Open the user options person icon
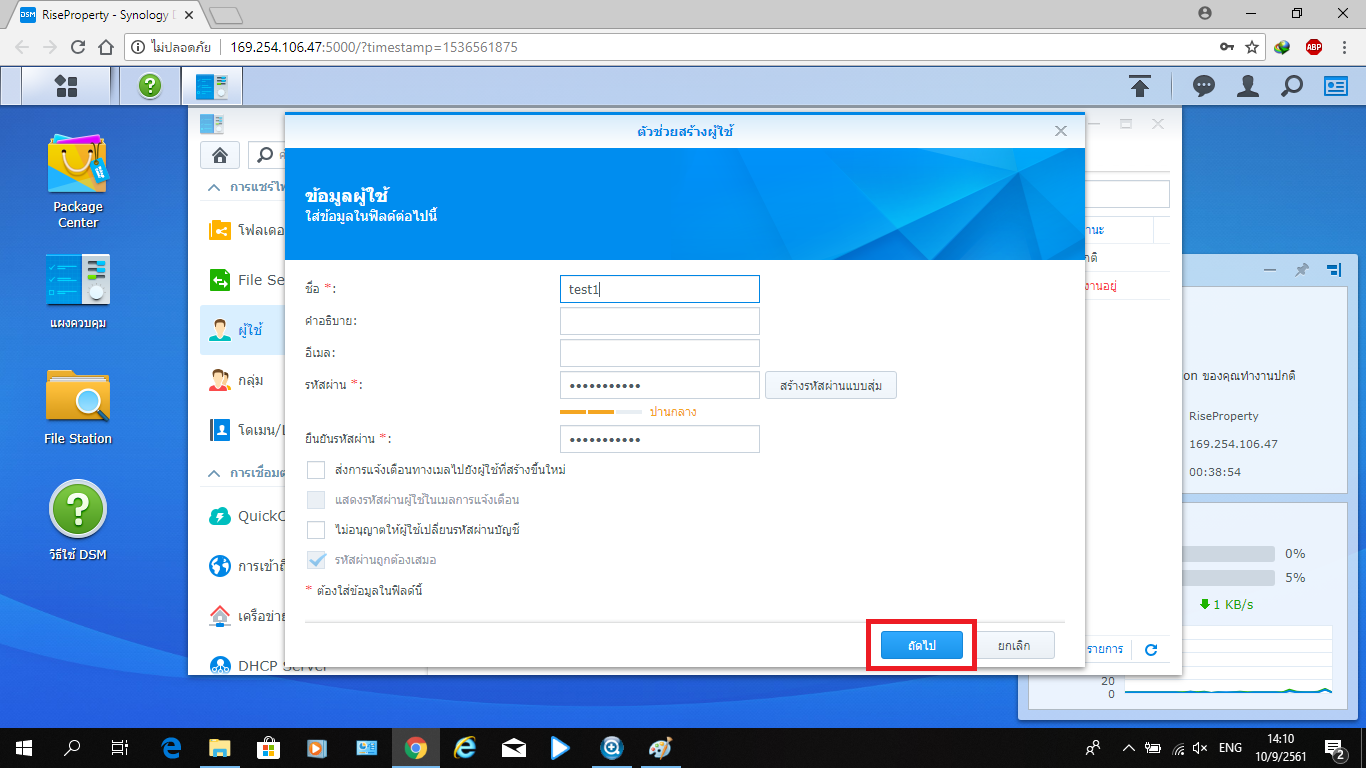Image resolution: width=1366 pixels, height=768 pixels. (x=1247, y=86)
